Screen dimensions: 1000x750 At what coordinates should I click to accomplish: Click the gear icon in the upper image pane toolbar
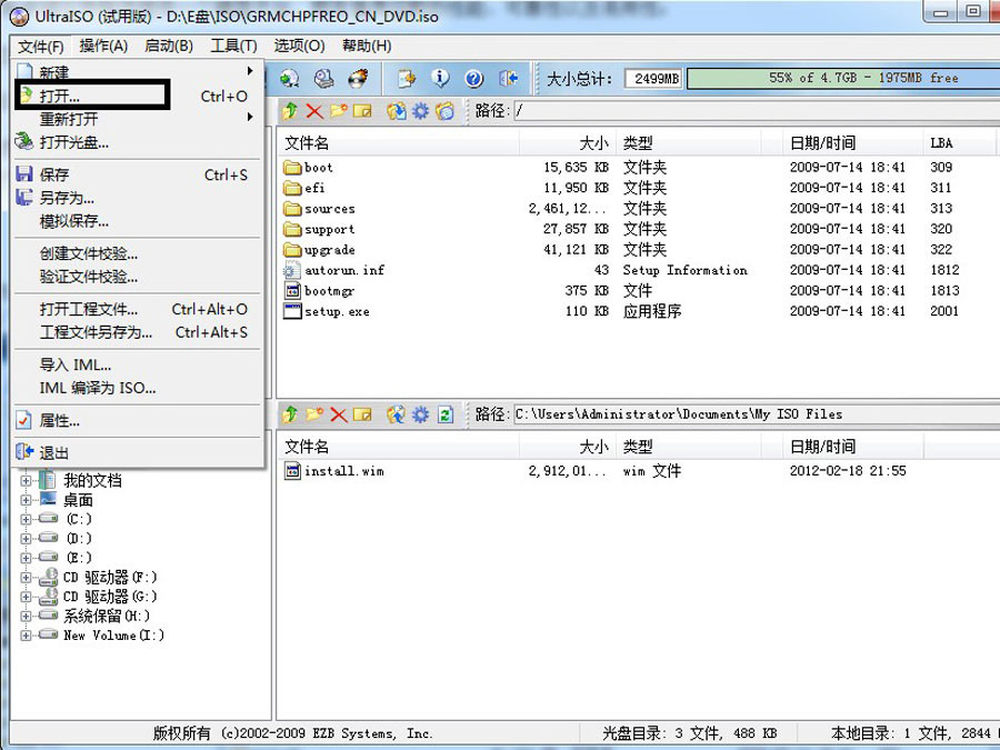click(420, 111)
